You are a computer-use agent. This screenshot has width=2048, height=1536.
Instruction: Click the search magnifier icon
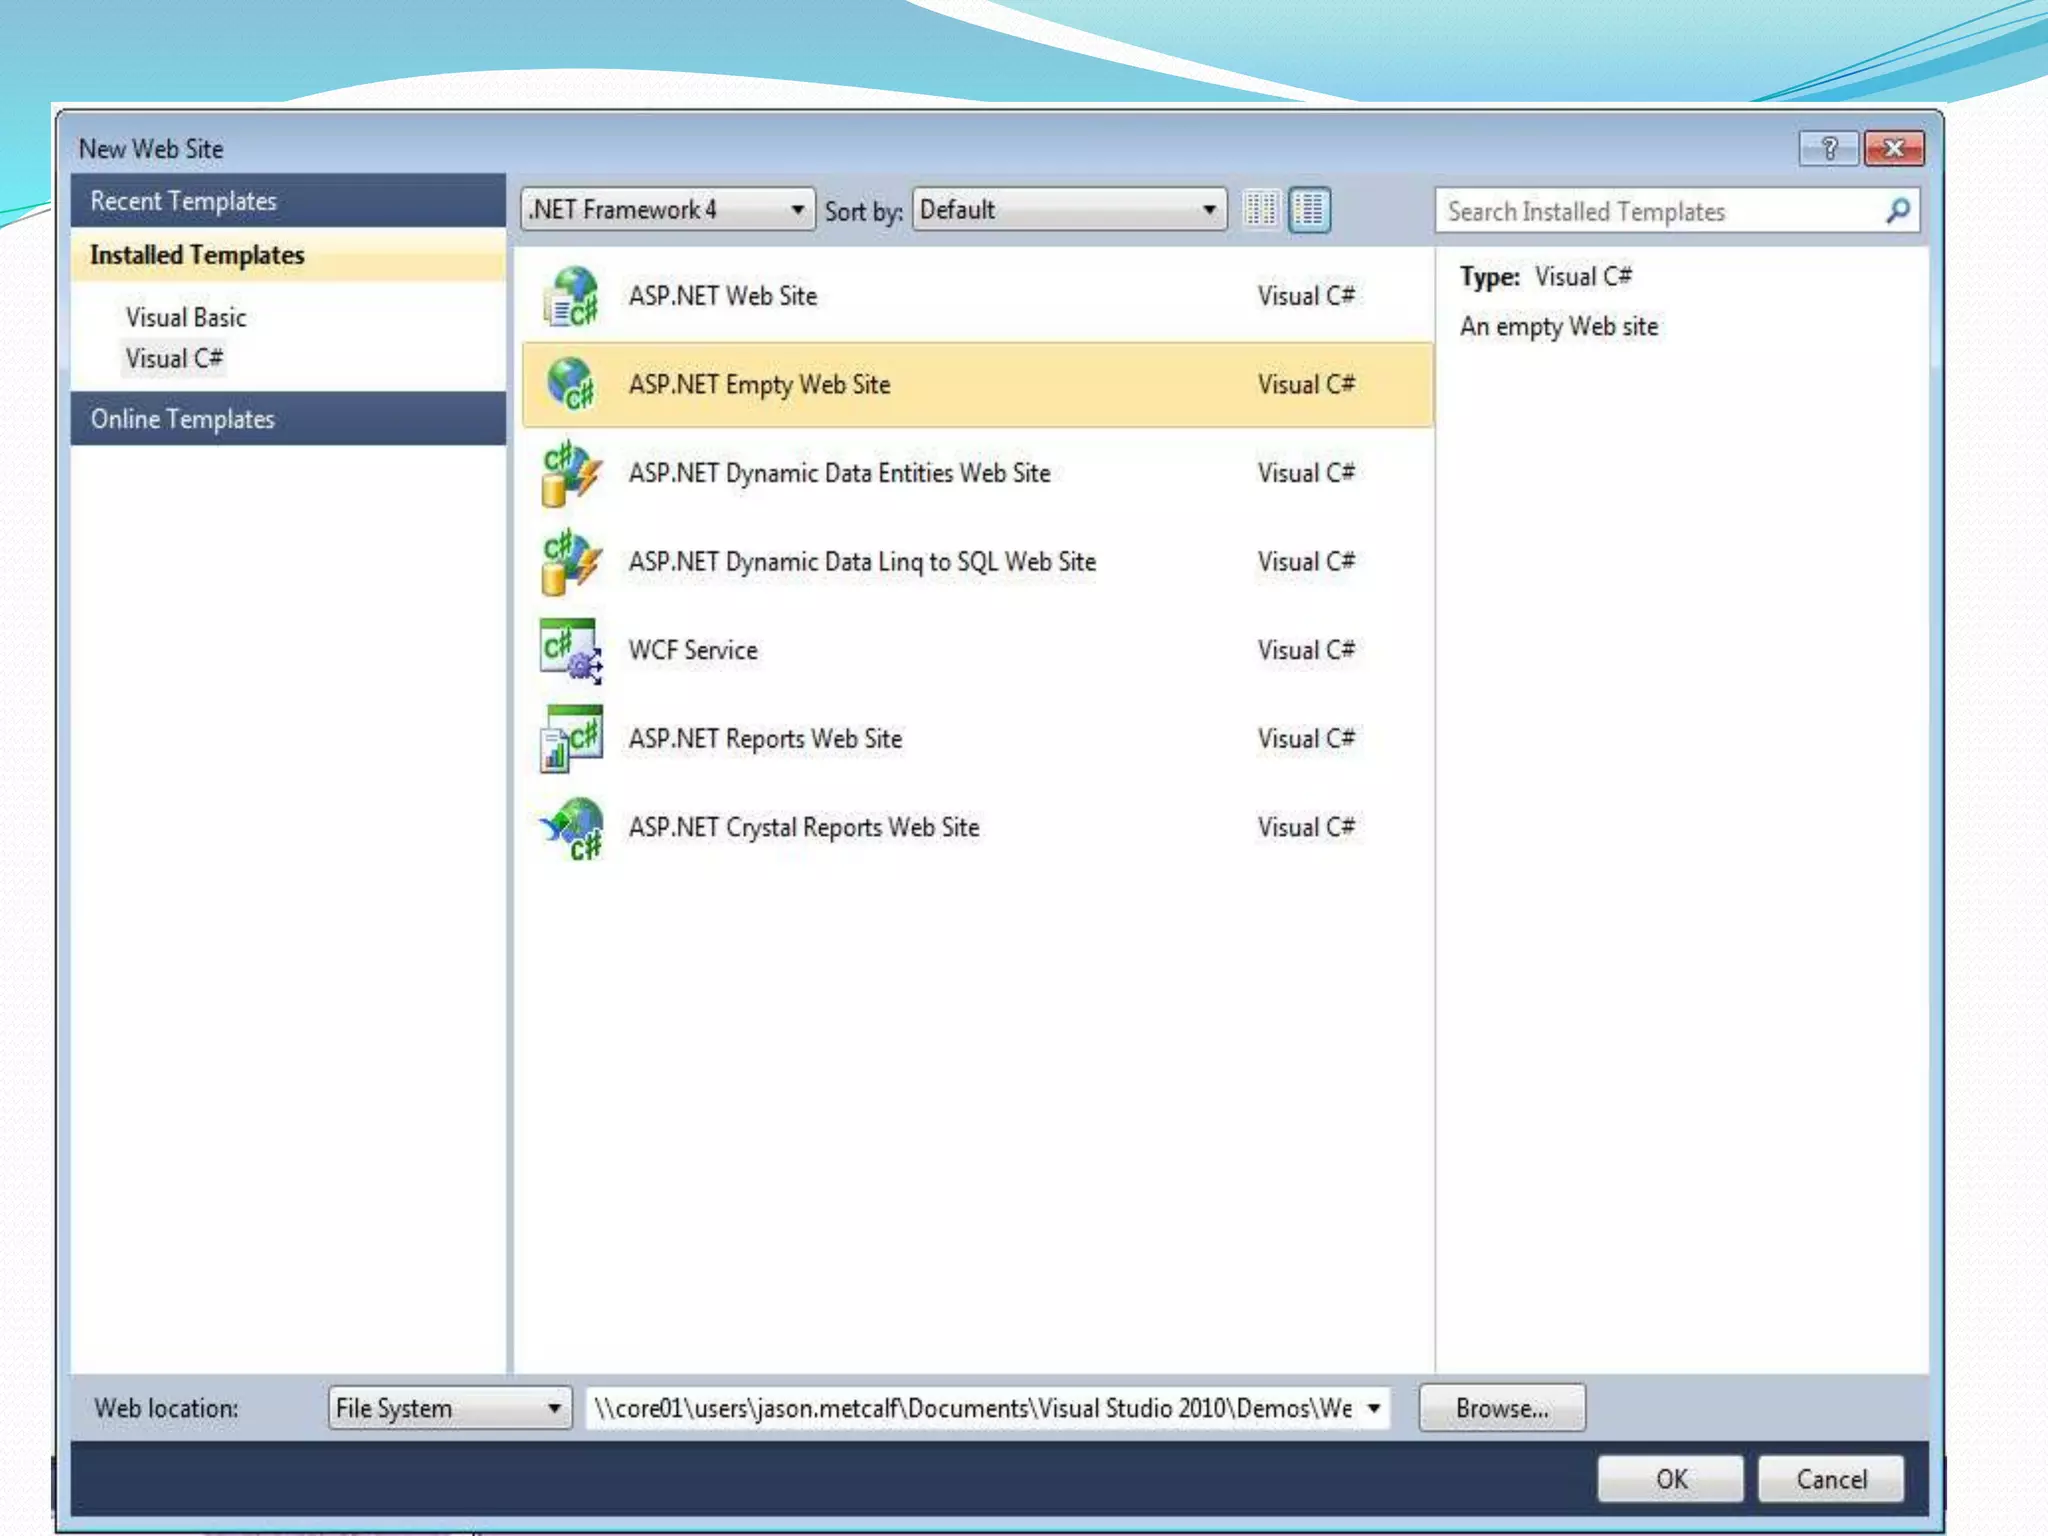point(1897,211)
